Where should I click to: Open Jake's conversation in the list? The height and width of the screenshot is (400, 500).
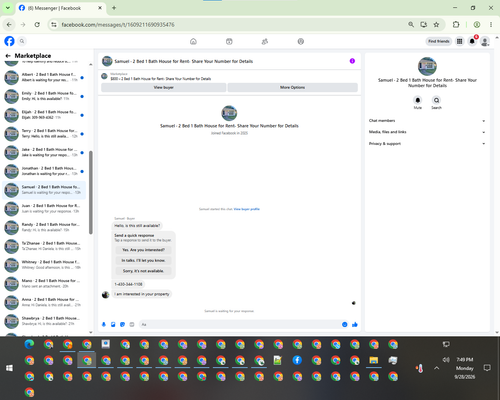(x=44, y=152)
